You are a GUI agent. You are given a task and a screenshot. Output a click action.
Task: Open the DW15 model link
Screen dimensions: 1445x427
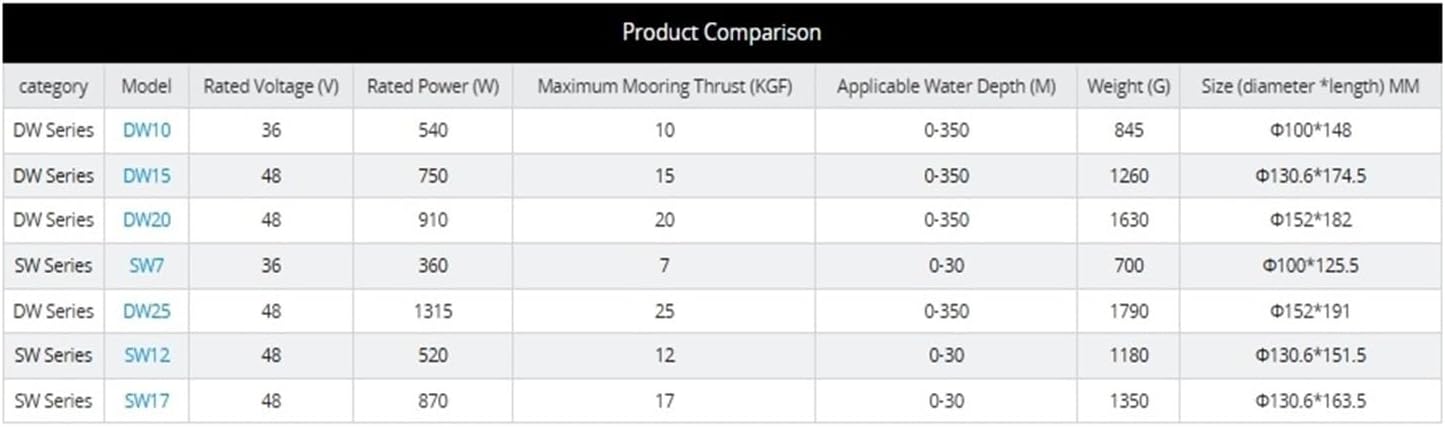coord(146,176)
